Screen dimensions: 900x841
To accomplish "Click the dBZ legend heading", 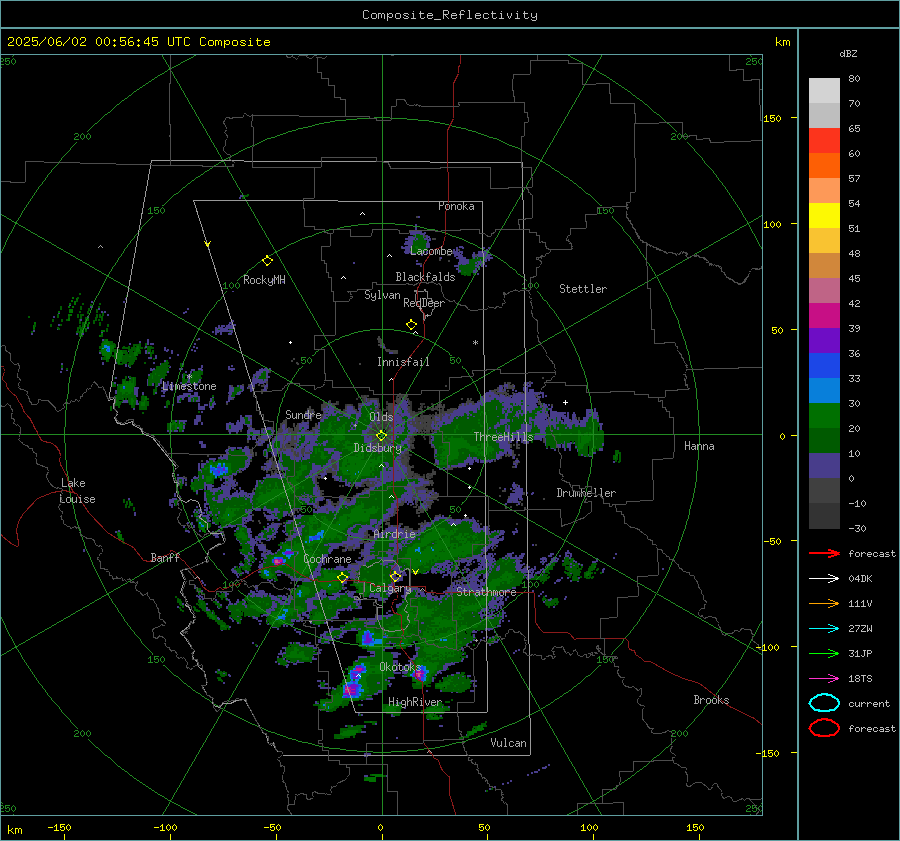I will click(848, 53).
